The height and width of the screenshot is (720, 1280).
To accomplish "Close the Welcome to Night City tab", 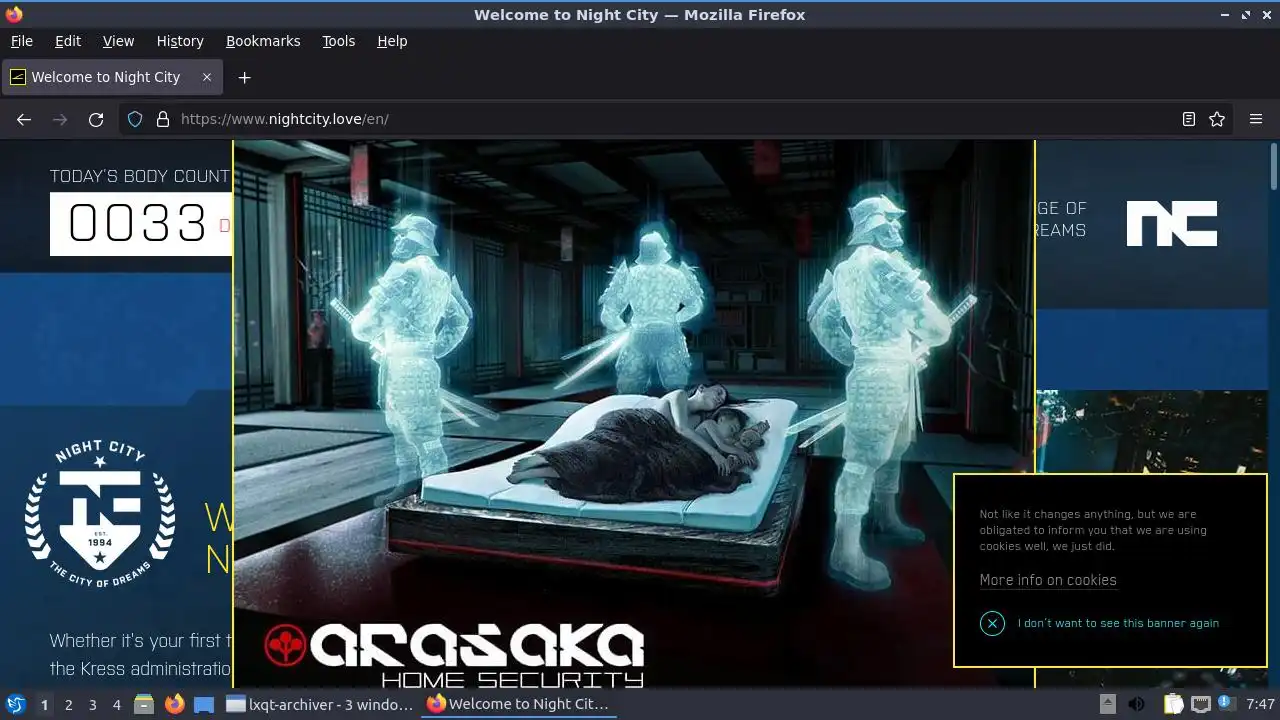I will click(x=207, y=77).
